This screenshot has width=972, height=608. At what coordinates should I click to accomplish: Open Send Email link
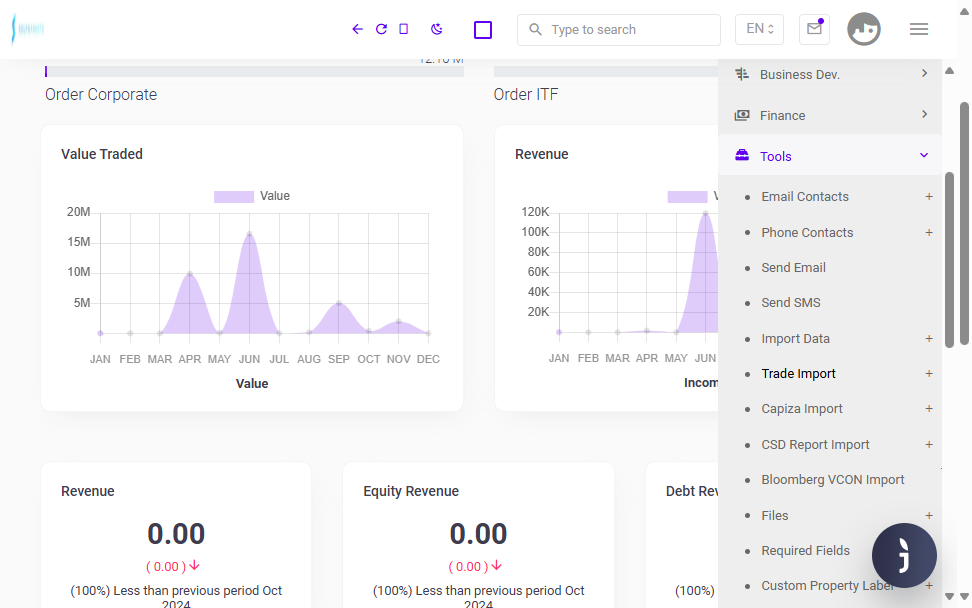(793, 268)
